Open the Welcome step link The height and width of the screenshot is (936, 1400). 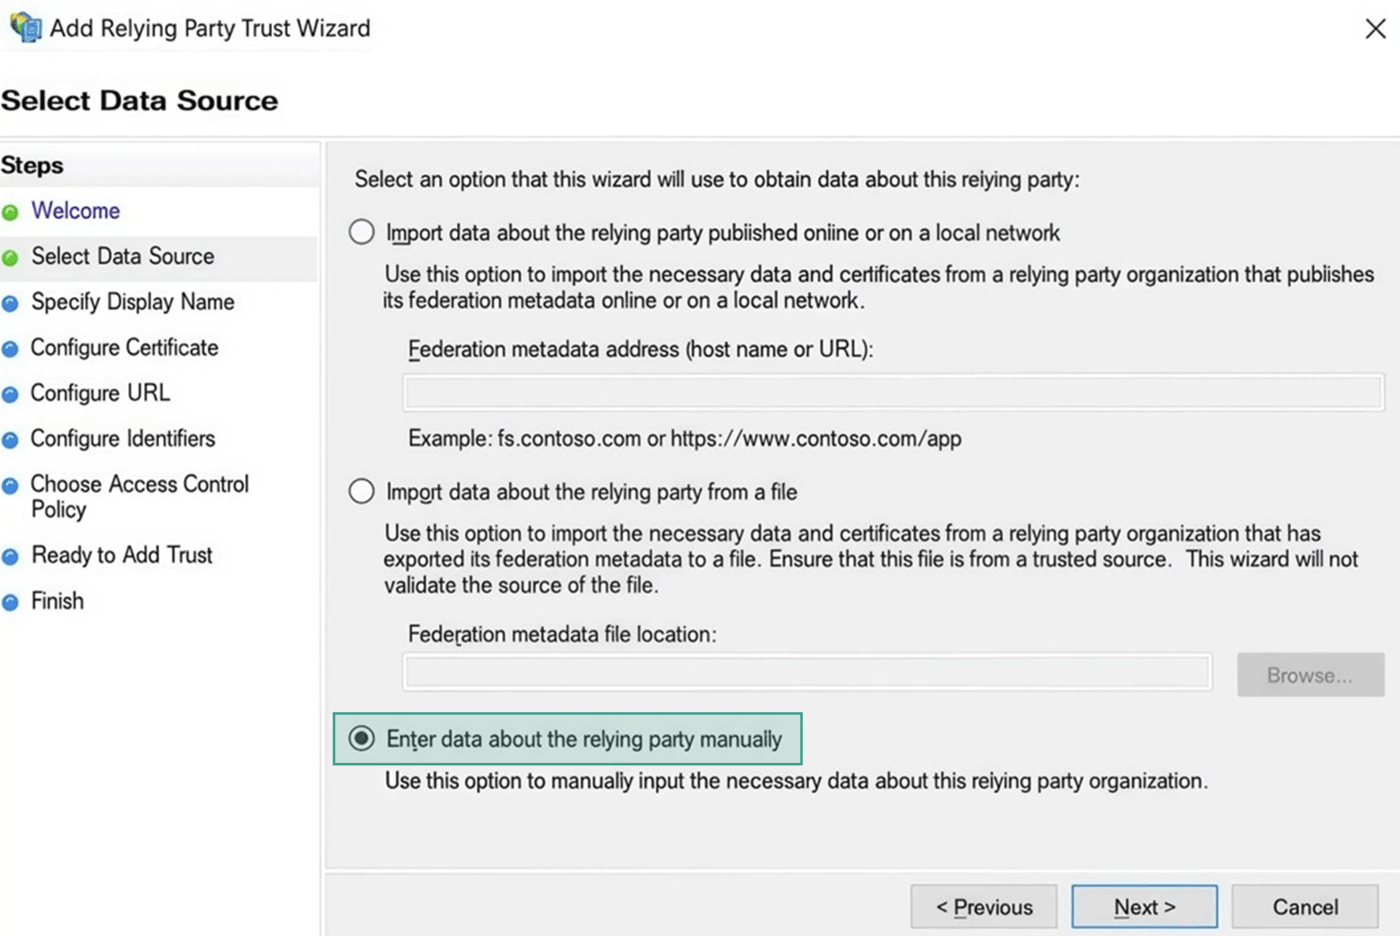(x=75, y=211)
